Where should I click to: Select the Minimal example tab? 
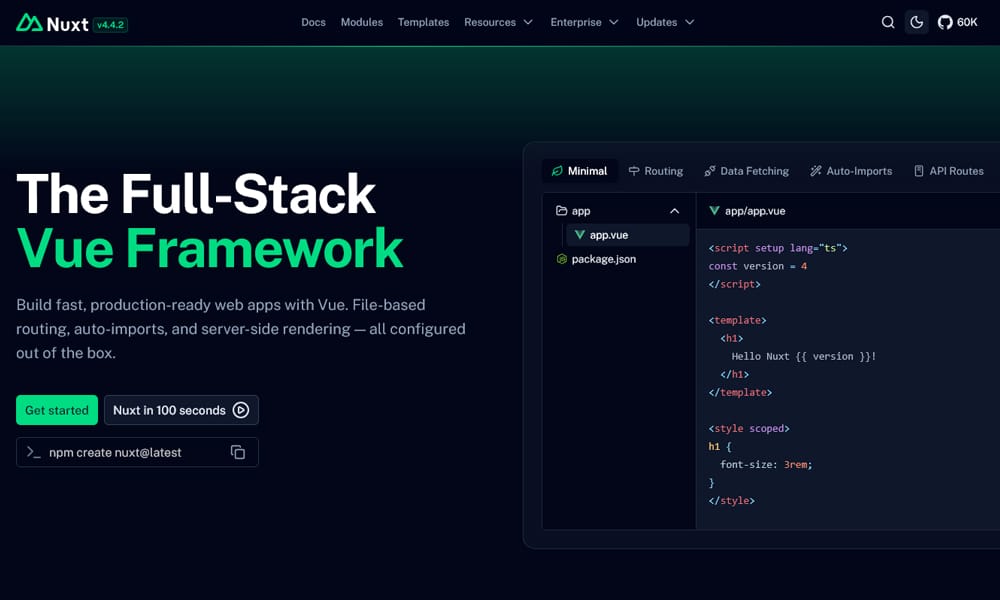point(580,171)
